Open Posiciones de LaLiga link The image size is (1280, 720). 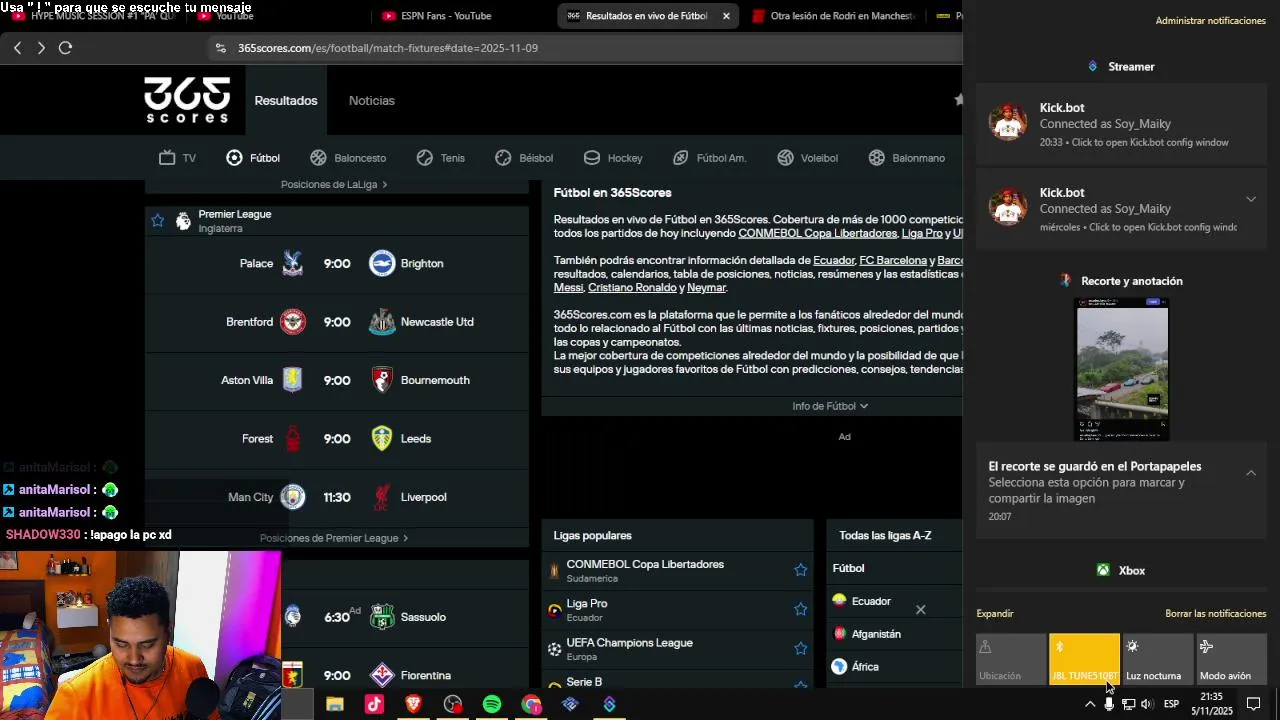click(x=334, y=185)
